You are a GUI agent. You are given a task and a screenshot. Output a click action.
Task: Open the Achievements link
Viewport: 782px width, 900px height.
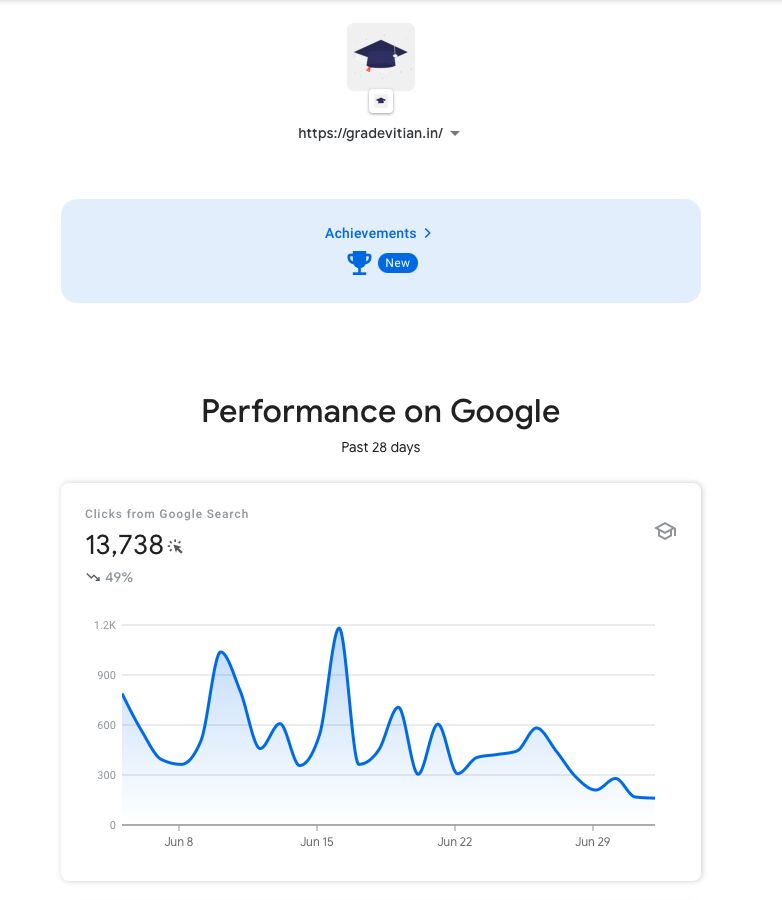[370, 233]
